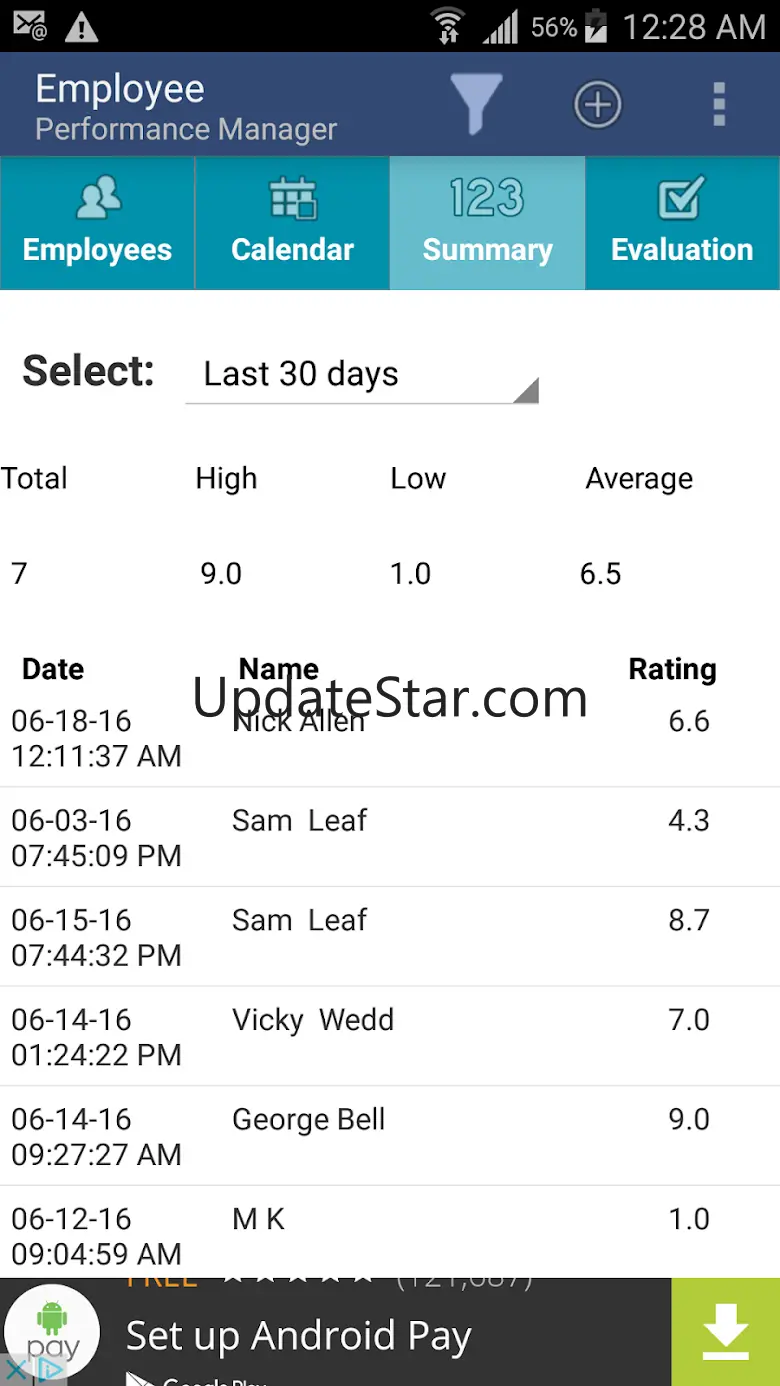
Task: Expand the Last 30 days dropdown
Action: (x=362, y=375)
